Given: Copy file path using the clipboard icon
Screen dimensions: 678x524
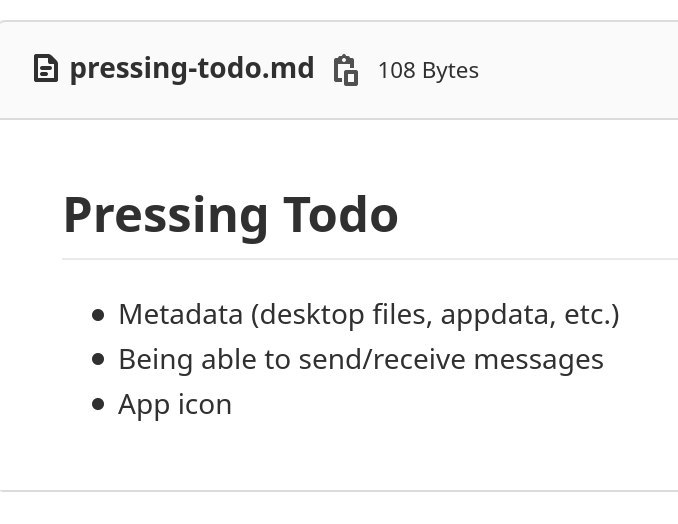Looking at the screenshot, I should (345, 70).
